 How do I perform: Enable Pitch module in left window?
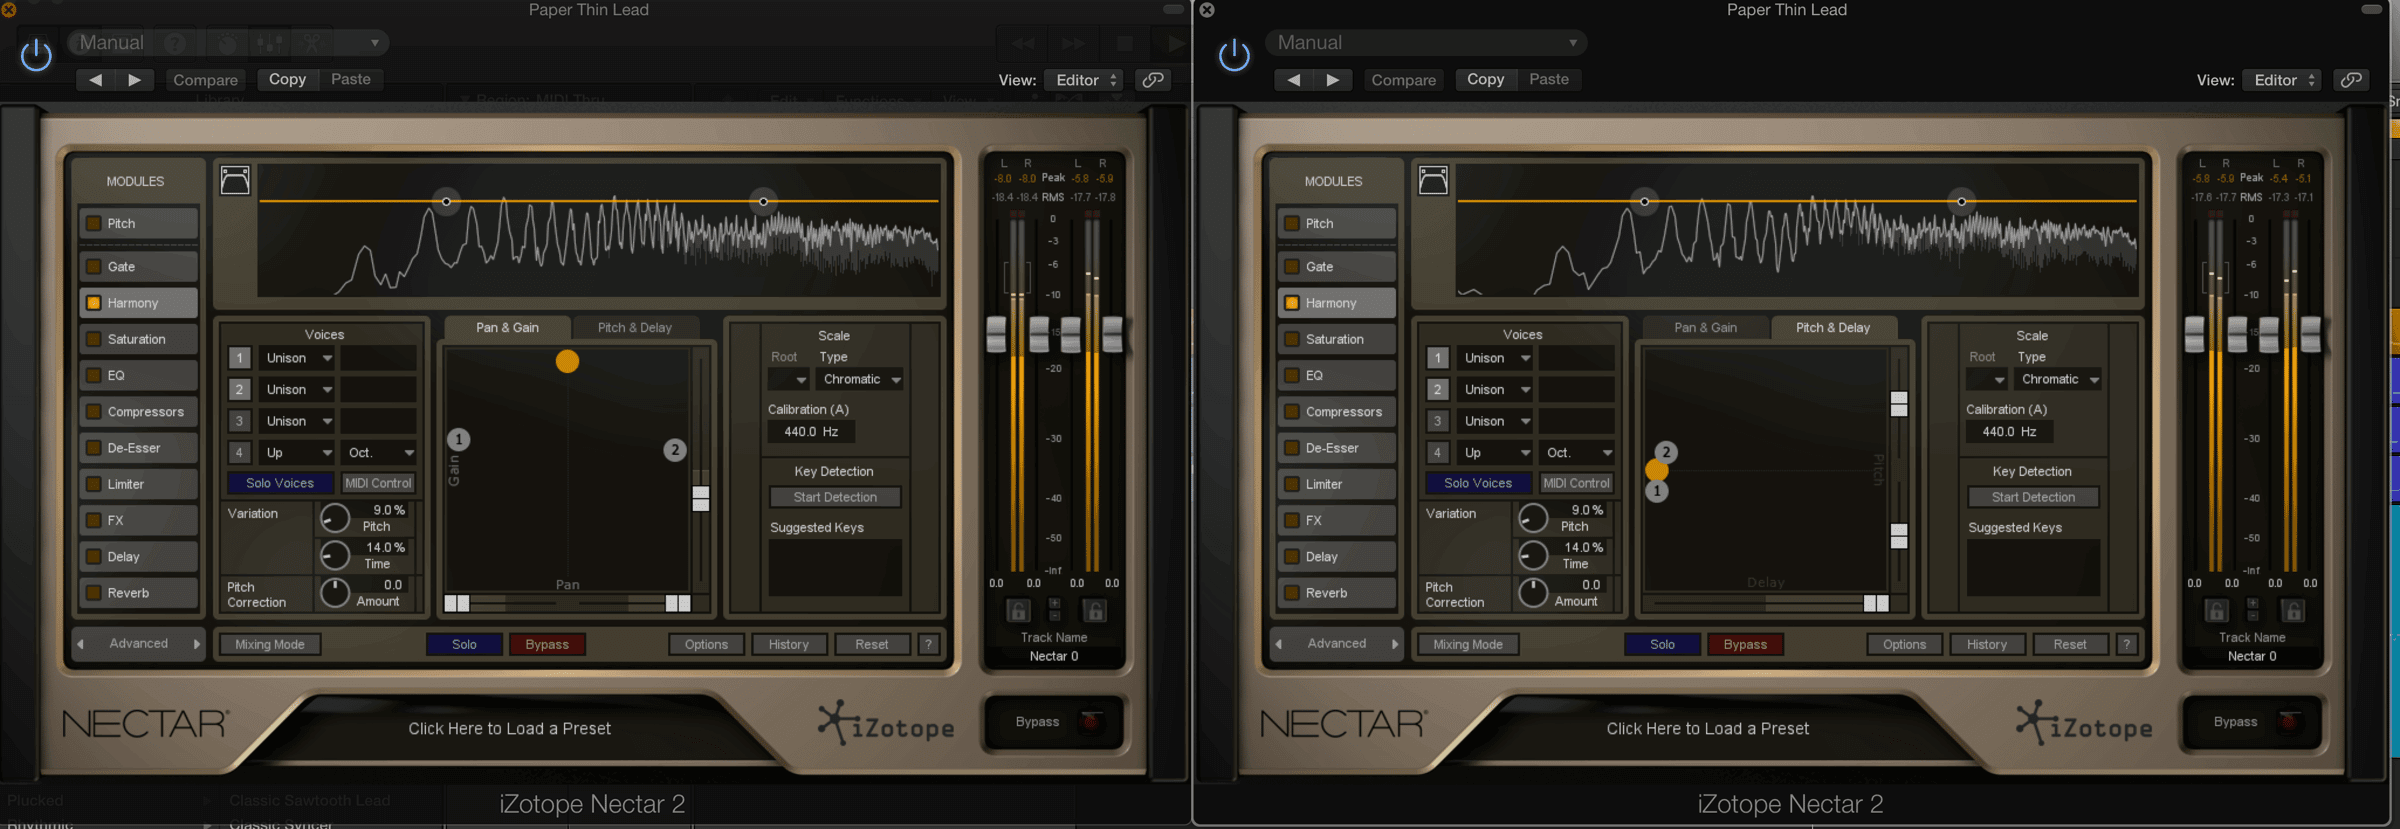93,224
